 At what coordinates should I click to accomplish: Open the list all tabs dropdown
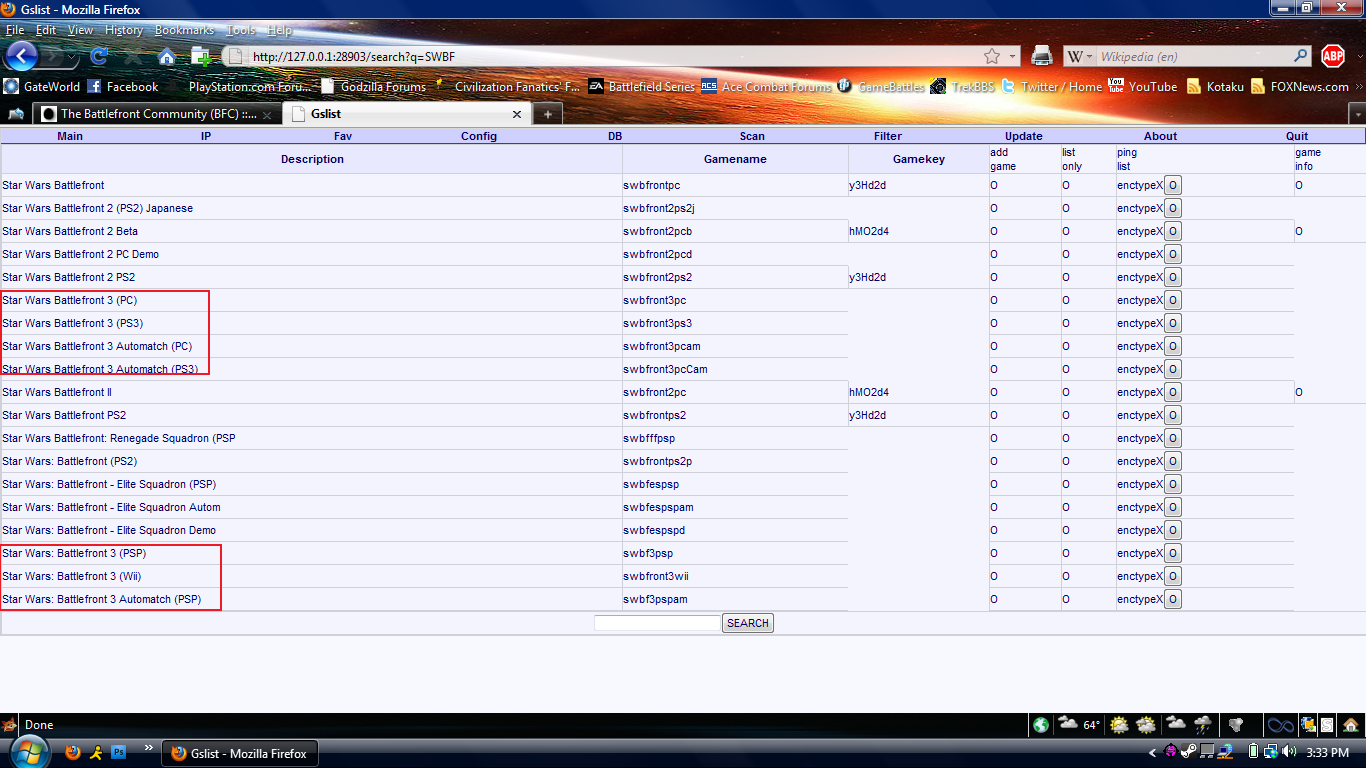[x=1357, y=114]
